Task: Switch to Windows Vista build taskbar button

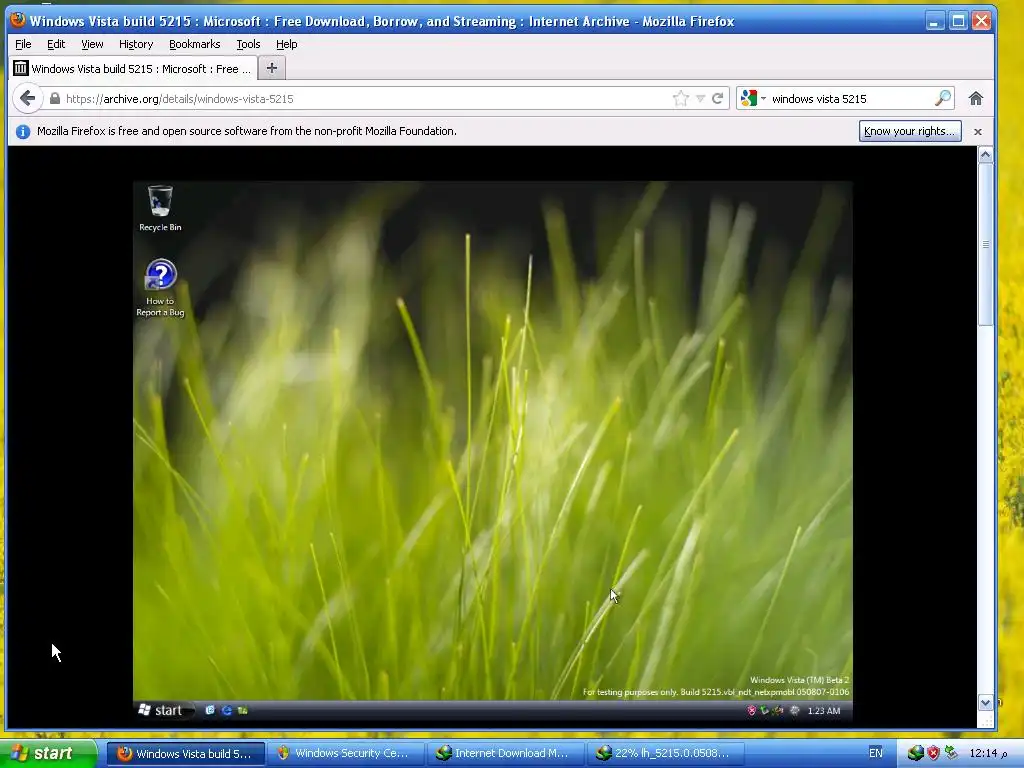Action: point(185,754)
